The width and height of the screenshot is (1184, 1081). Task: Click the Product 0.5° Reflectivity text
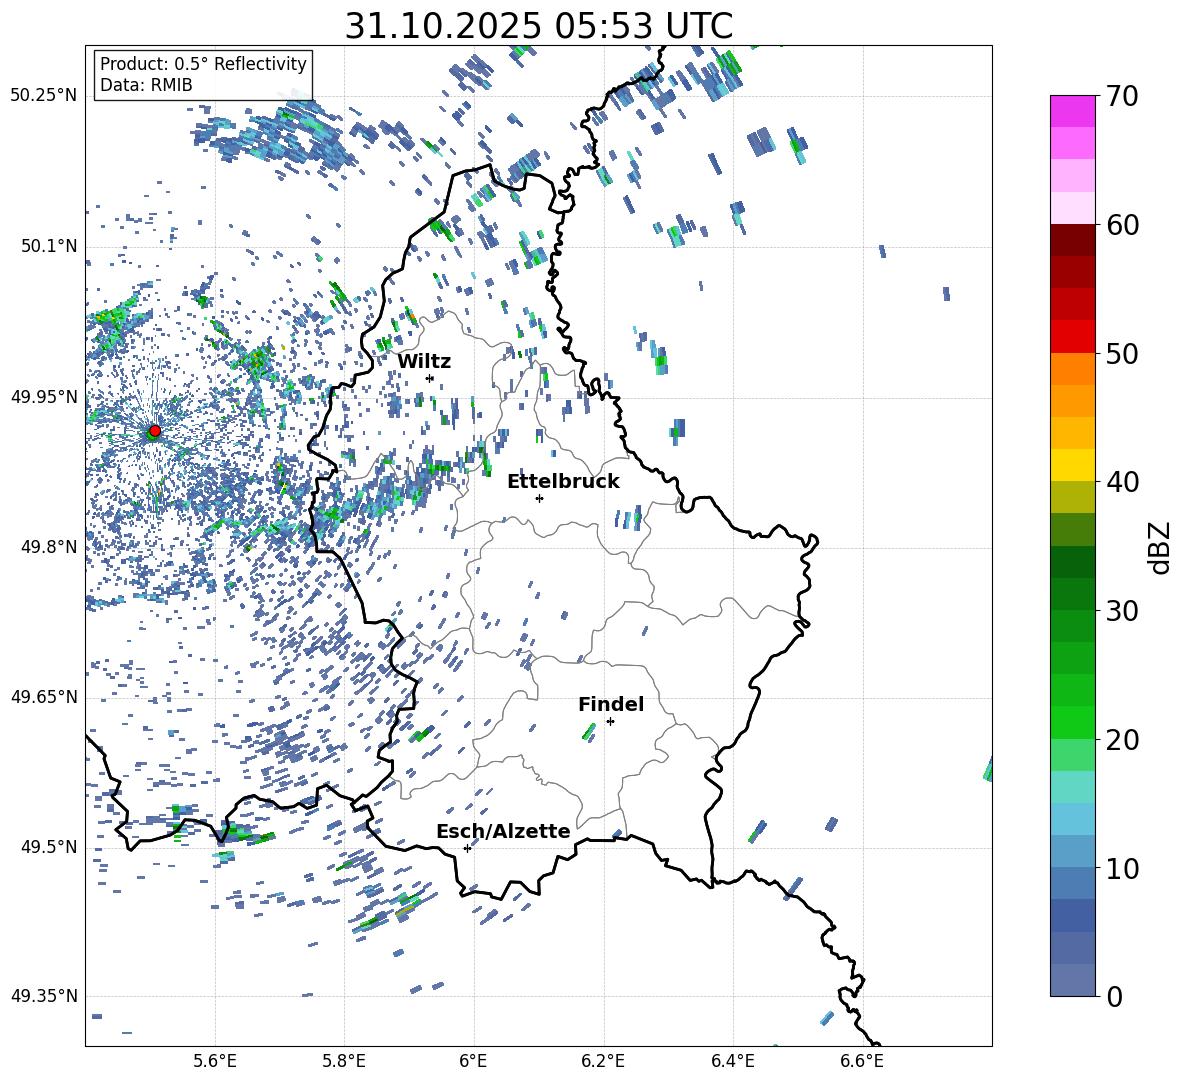(203, 64)
